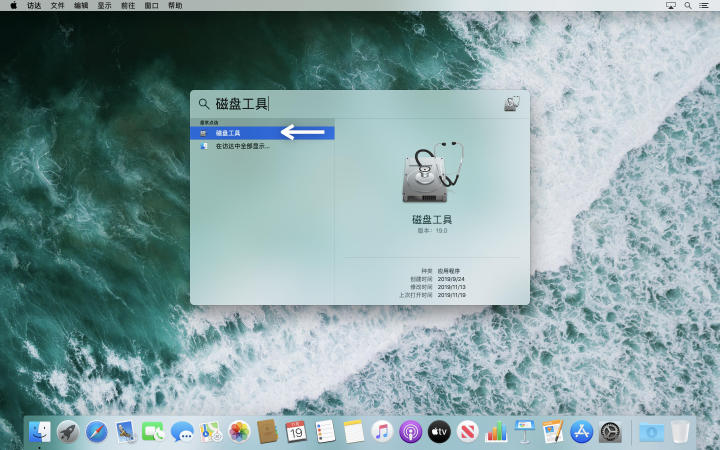The width and height of the screenshot is (720, 450).
Task: Open Notes app in Dock
Action: (354, 432)
